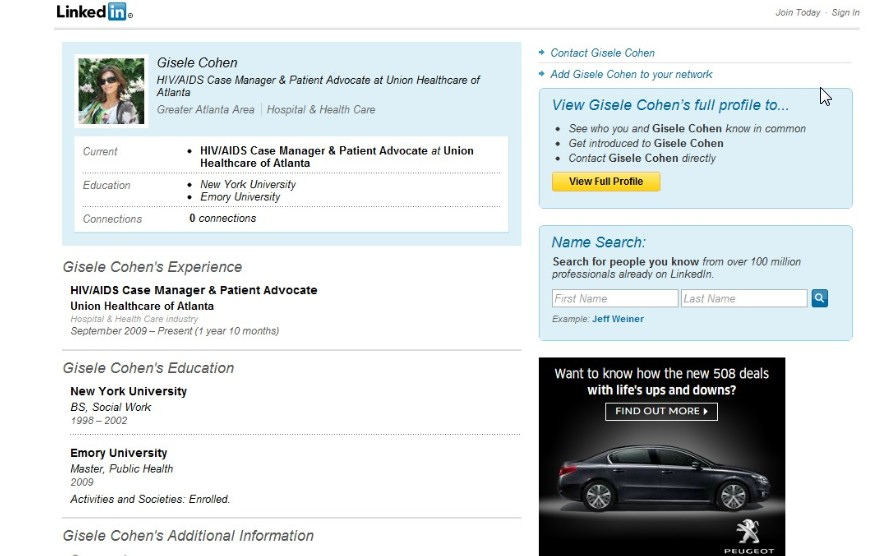Add Gisele Cohen to your network

point(631,74)
